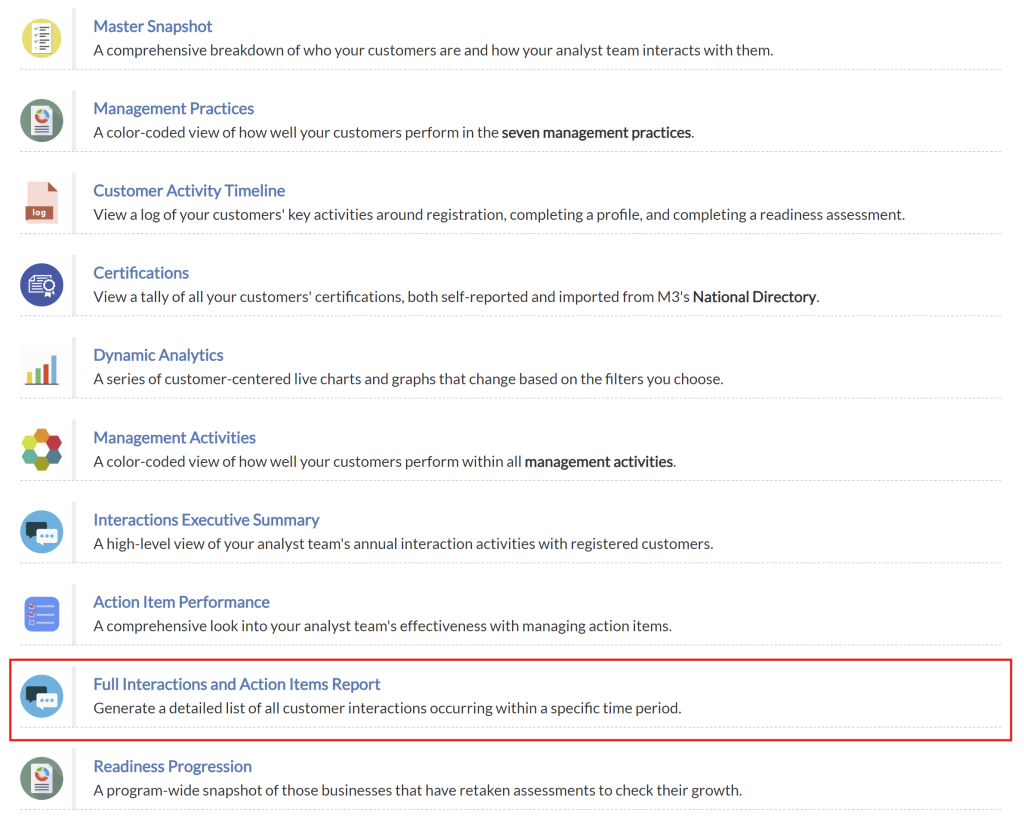
Task: Click the log file icon for Customer Activity Timeline
Action: 41,202
